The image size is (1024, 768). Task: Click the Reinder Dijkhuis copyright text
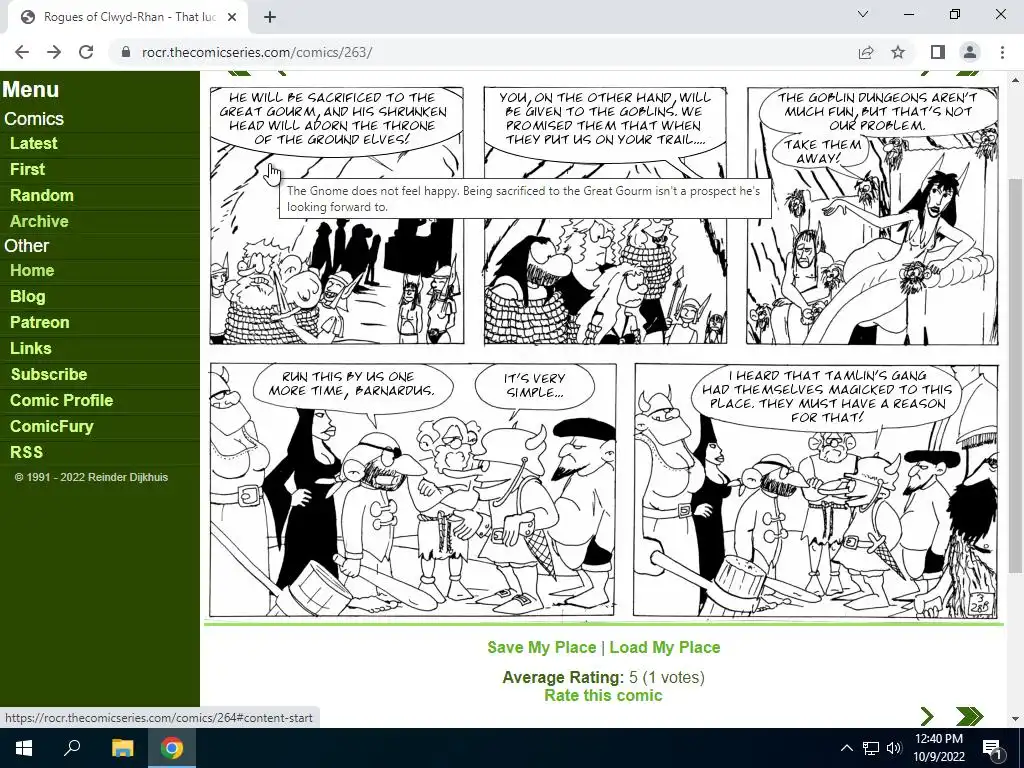pos(91,477)
